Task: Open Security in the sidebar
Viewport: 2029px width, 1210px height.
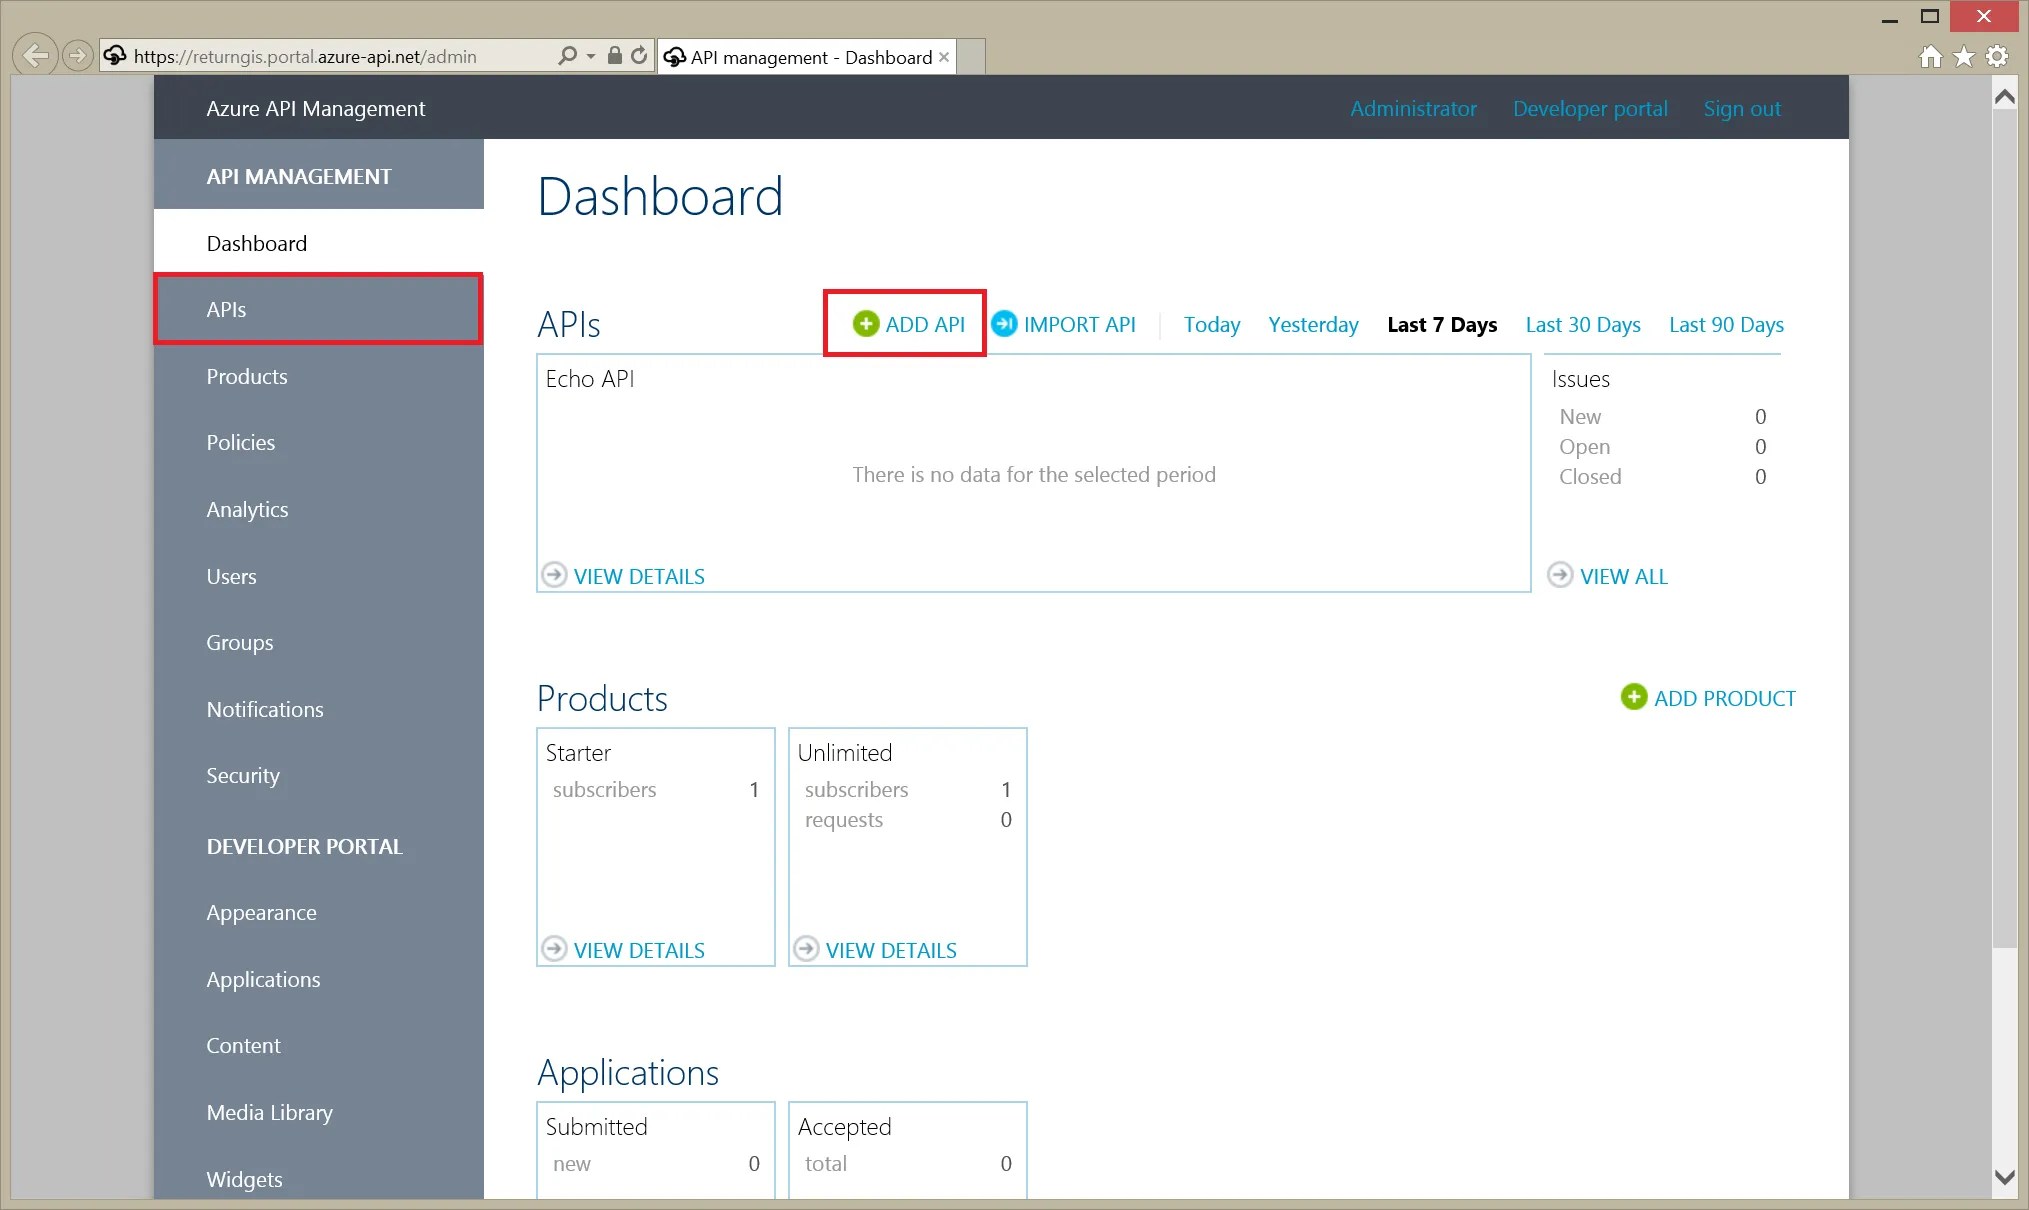Action: 318,775
